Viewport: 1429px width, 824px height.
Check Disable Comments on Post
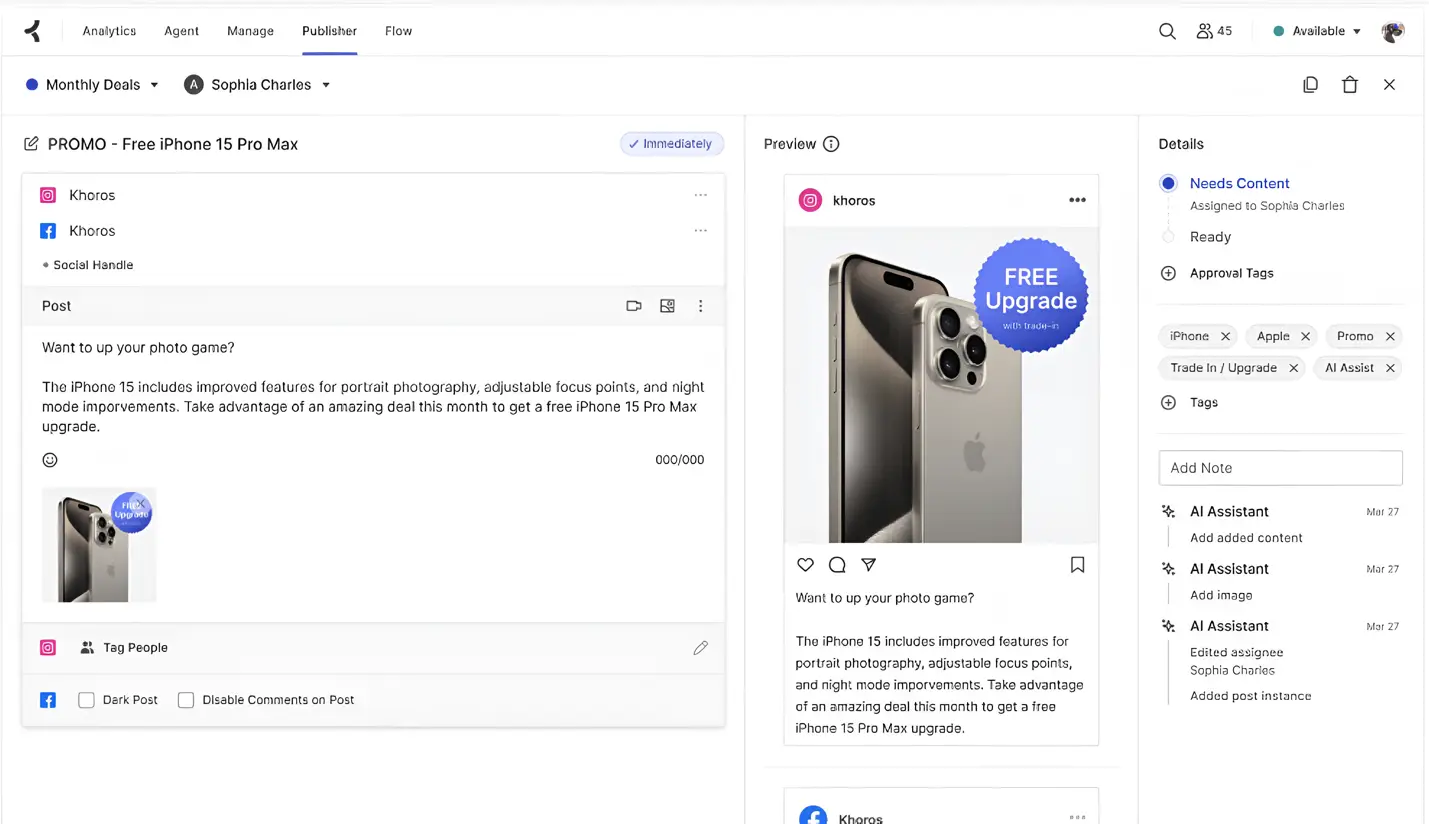[185, 700]
